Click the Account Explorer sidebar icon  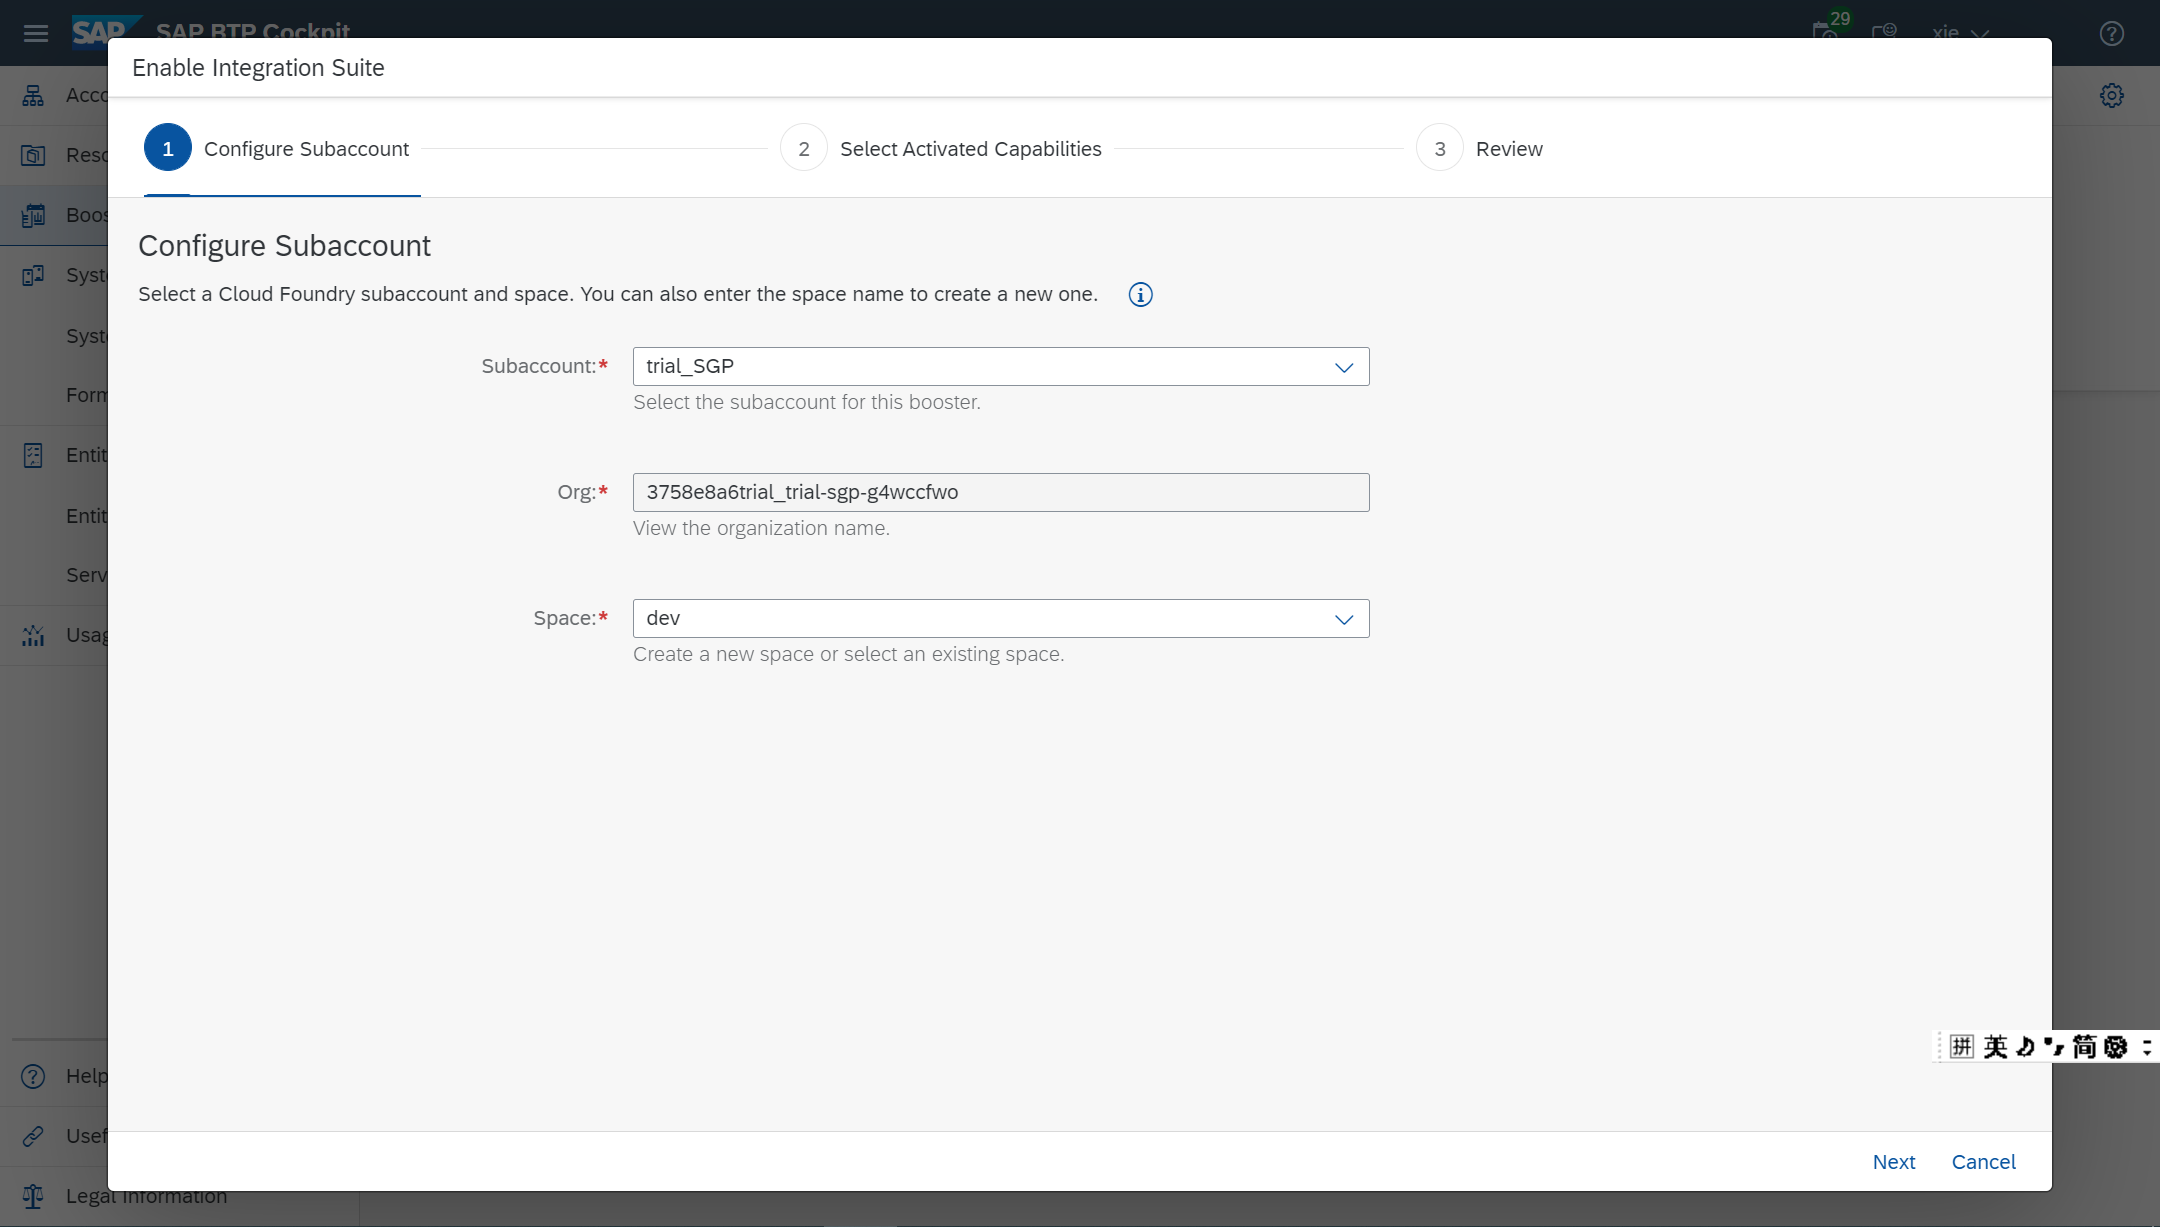[33, 95]
